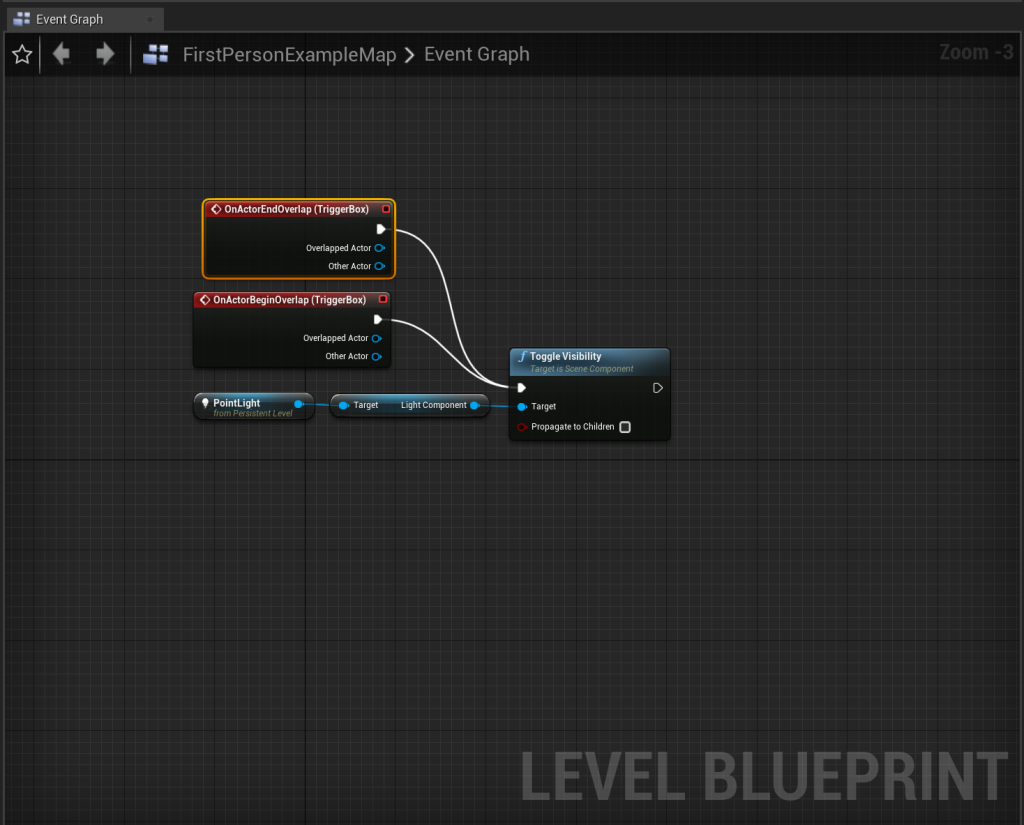Click the back navigation arrow
1024x825 pixels.
coord(62,54)
